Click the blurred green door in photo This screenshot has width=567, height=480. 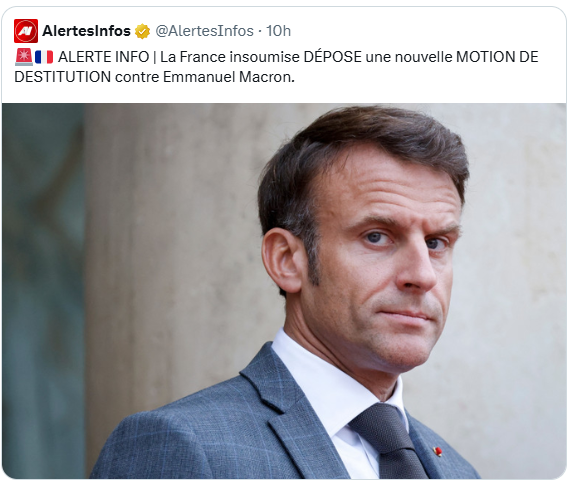pyautogui.click(x=43, y=289)
